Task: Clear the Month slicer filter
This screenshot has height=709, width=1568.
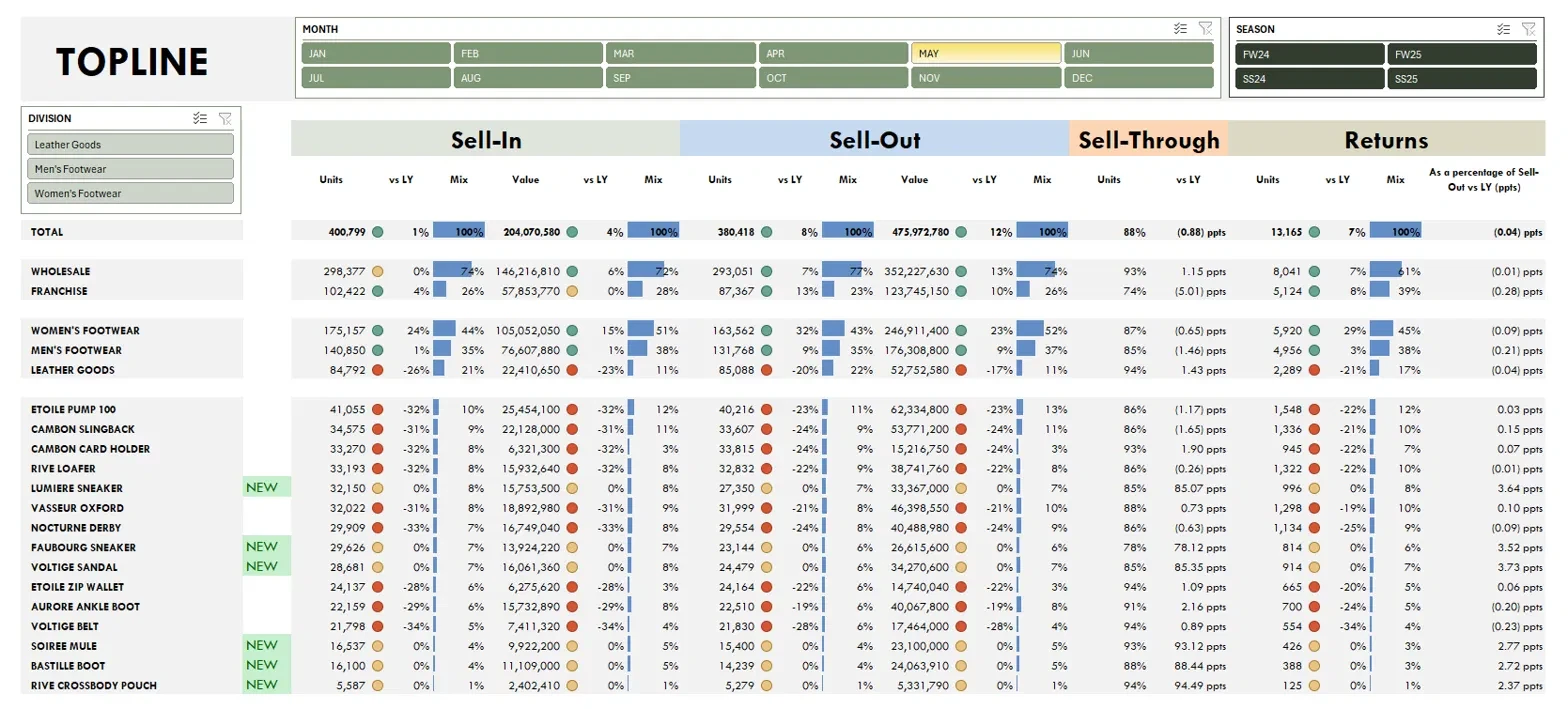Action: pyautogui.click(x=1205, y=29)
